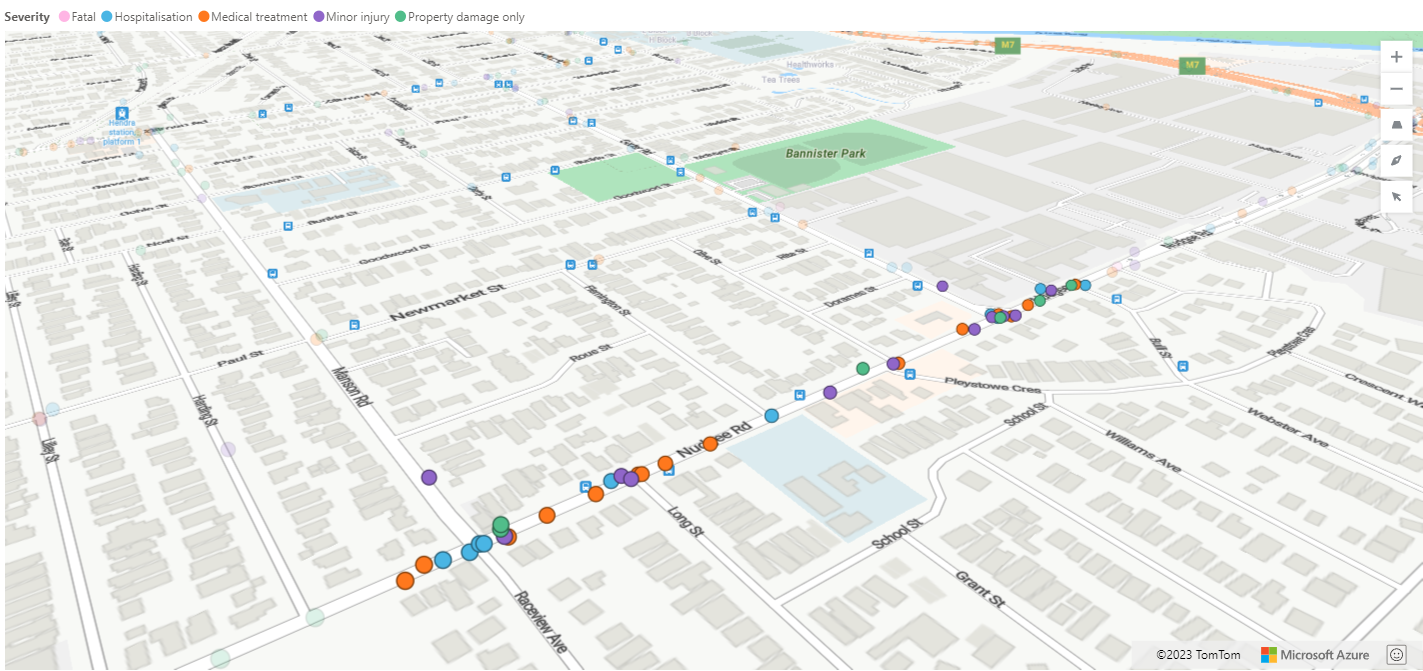Image resolution: width=1423 pixels, height=671 pixels.
Task: Toggle the Property damage only legend item
Action: point(399,16)
